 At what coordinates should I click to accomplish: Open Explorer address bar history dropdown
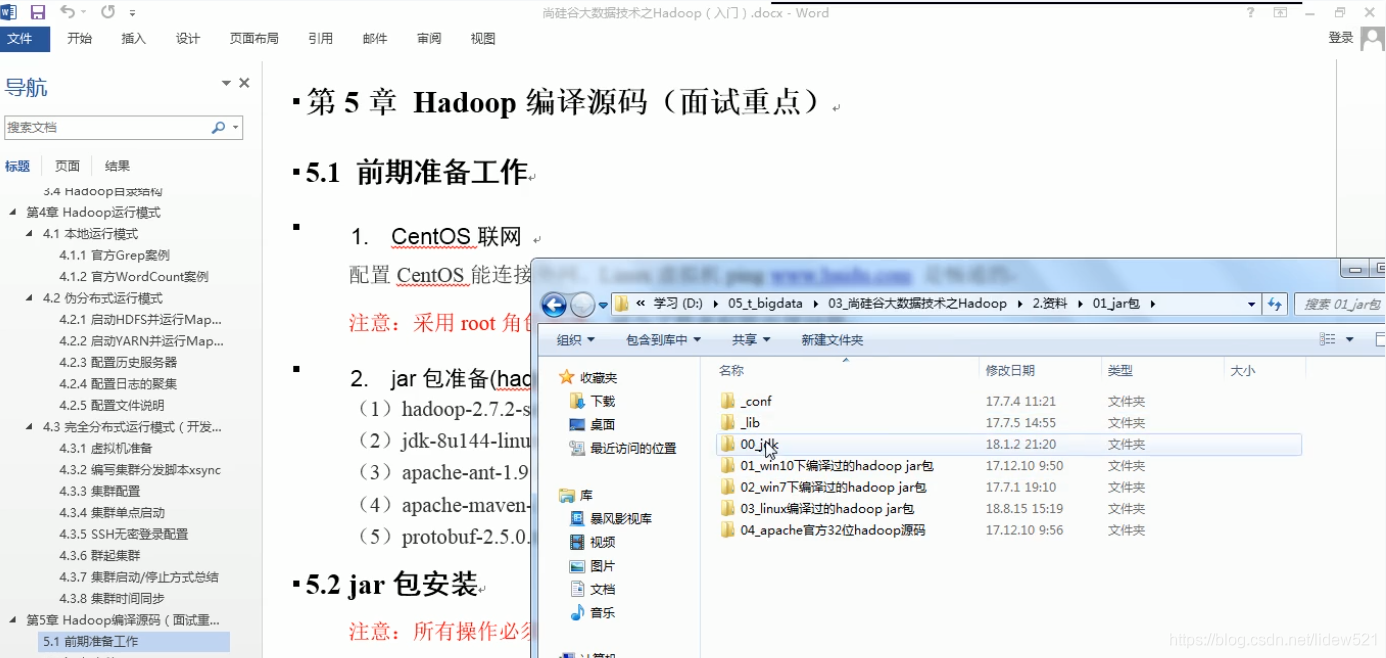[x=1251, y=304]
